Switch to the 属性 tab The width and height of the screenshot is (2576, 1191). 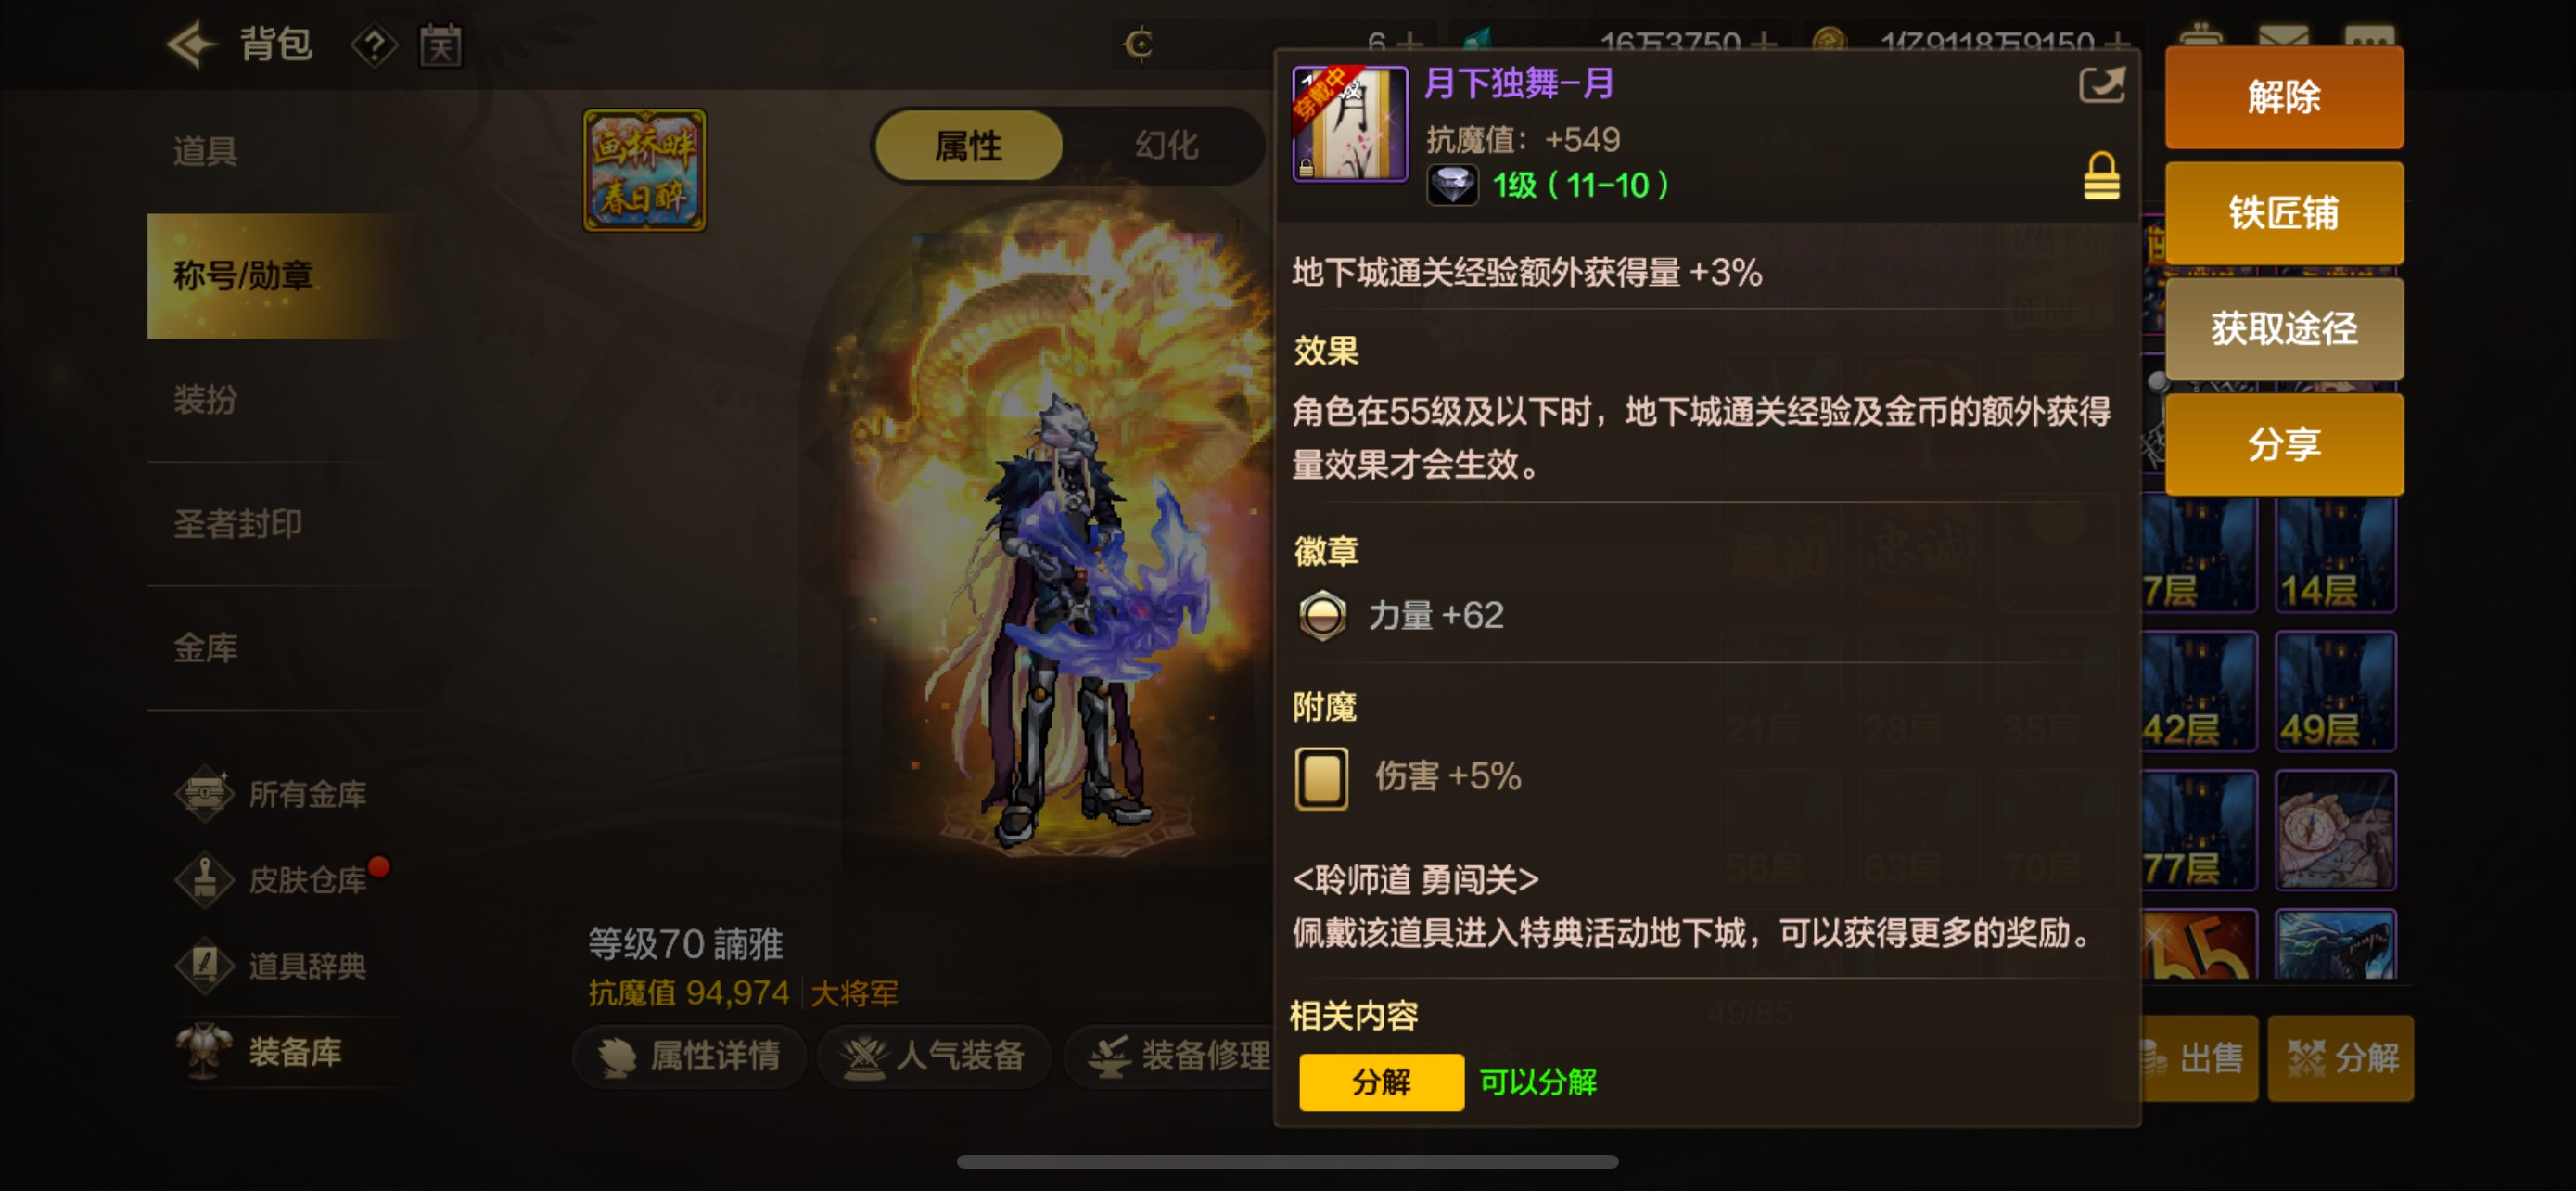tap(967, 146)
